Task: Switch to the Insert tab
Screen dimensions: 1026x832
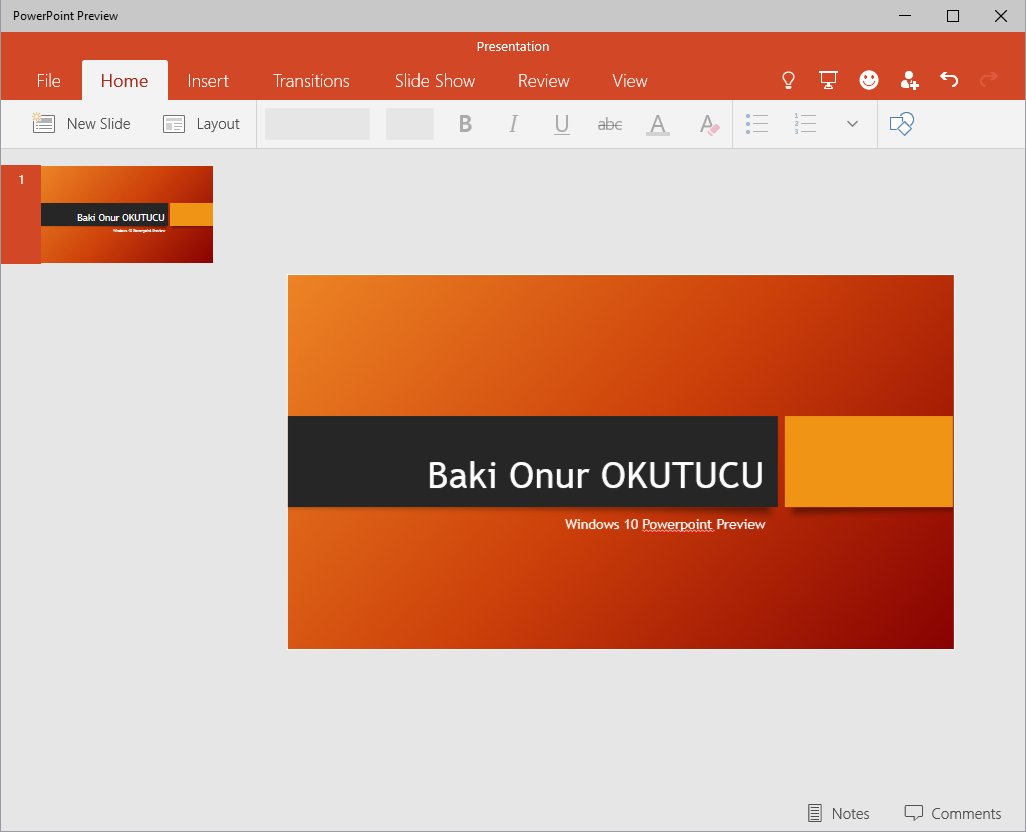Action: 208,80
